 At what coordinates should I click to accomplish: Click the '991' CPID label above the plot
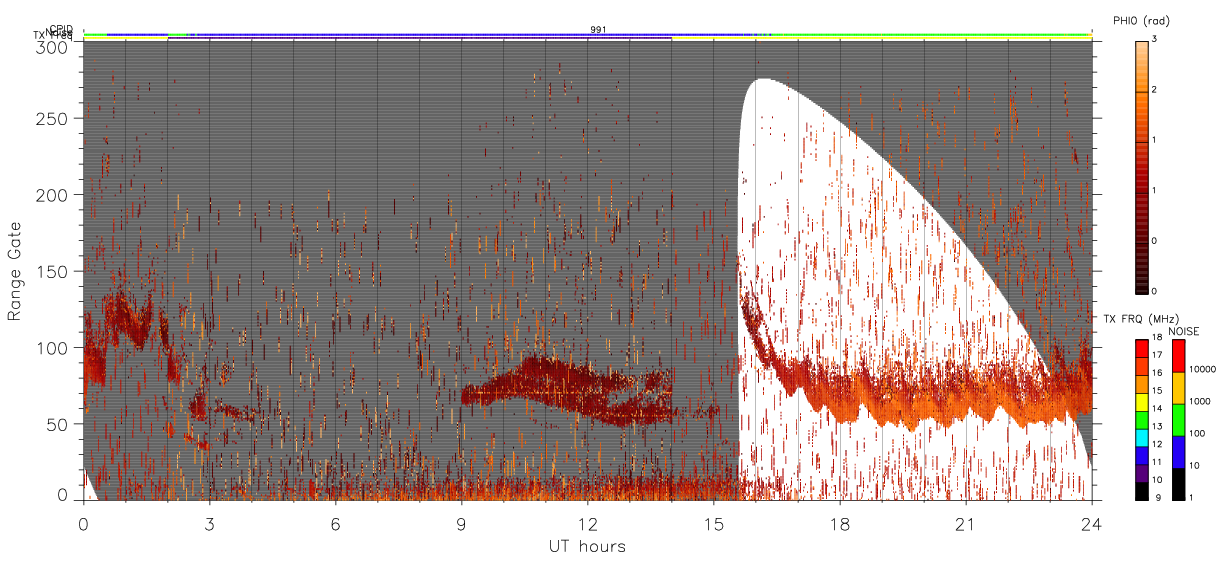(x=598, y=30)
